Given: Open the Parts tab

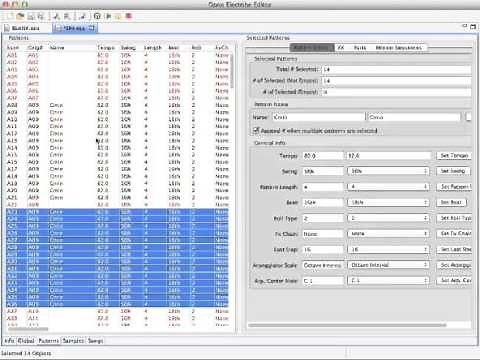Looking at the screenshot, I should (360, 48).
